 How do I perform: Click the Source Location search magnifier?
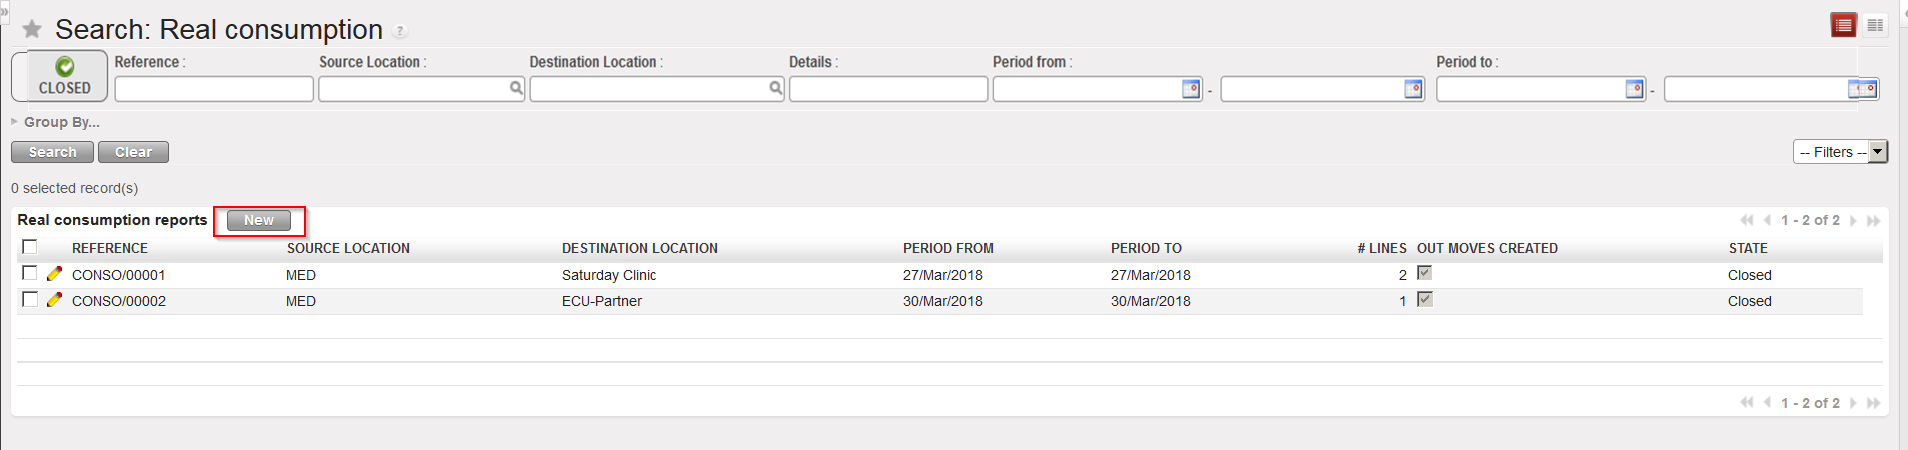coord(516,89)
